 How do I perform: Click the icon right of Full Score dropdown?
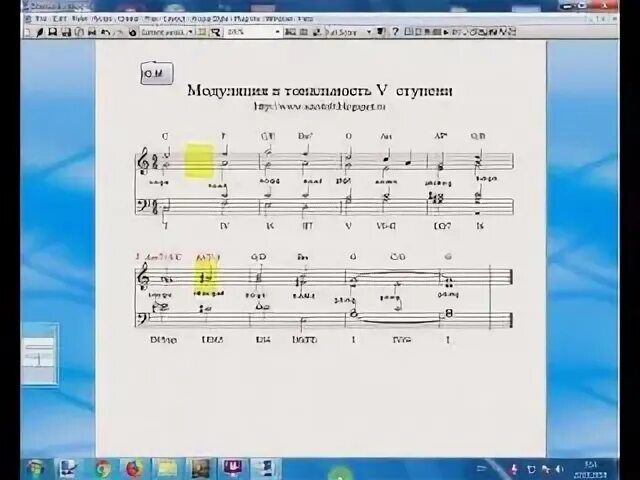pos(380,32)
